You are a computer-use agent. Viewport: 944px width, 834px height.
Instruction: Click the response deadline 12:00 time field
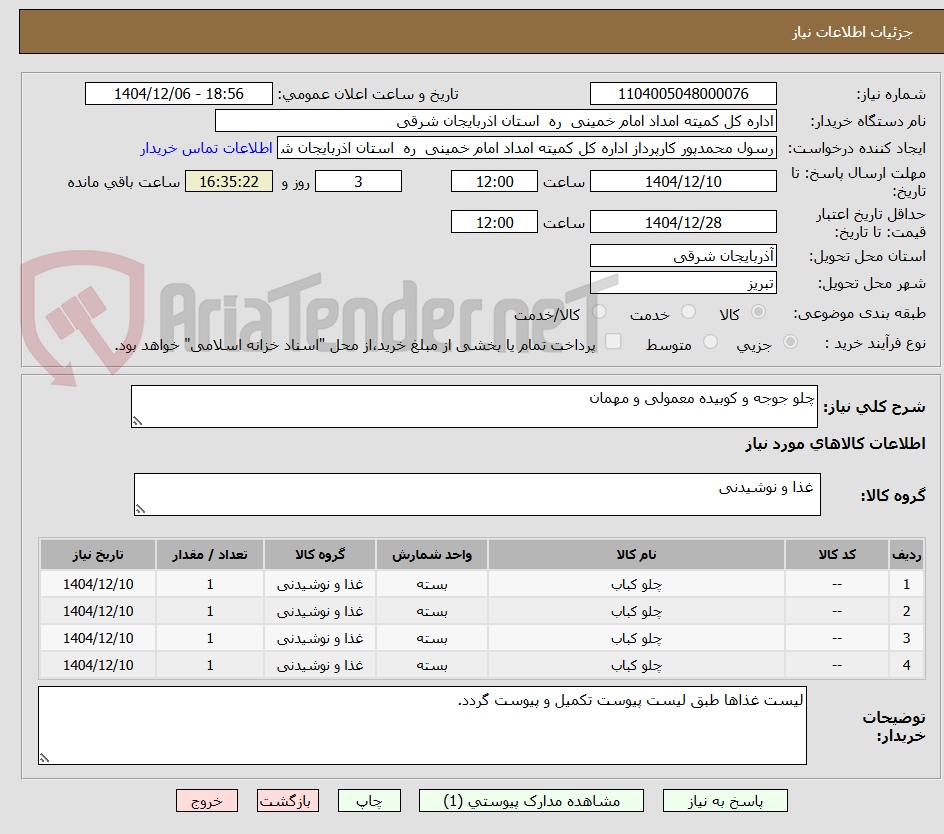click(x=494, y=181)
